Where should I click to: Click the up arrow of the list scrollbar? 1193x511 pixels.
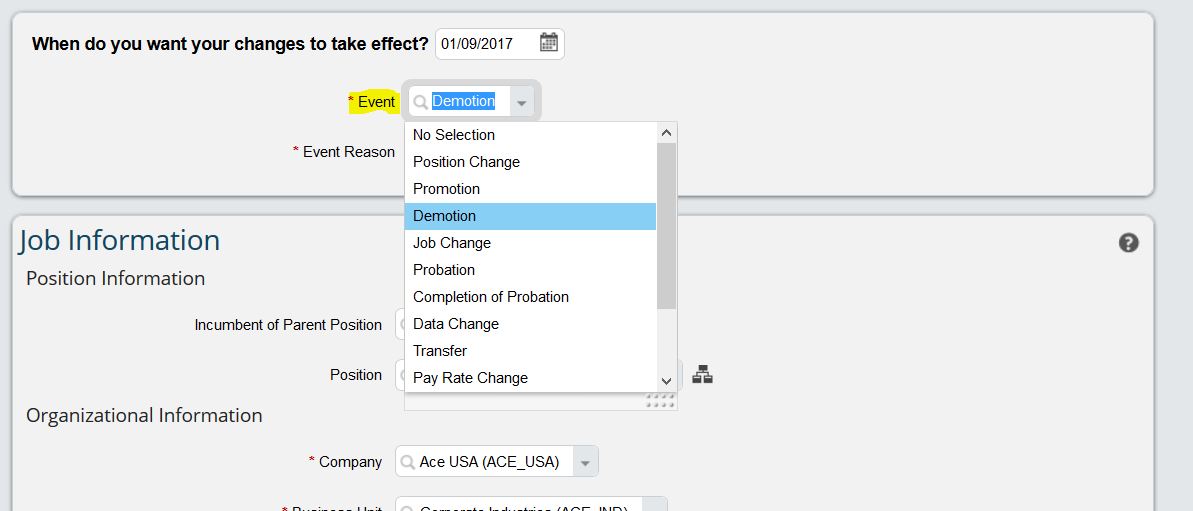coord(666,132)
